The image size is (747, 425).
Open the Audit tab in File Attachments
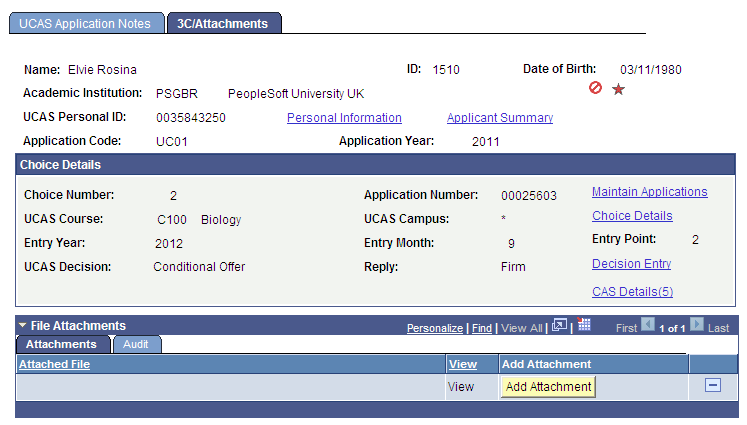(137, 344)
